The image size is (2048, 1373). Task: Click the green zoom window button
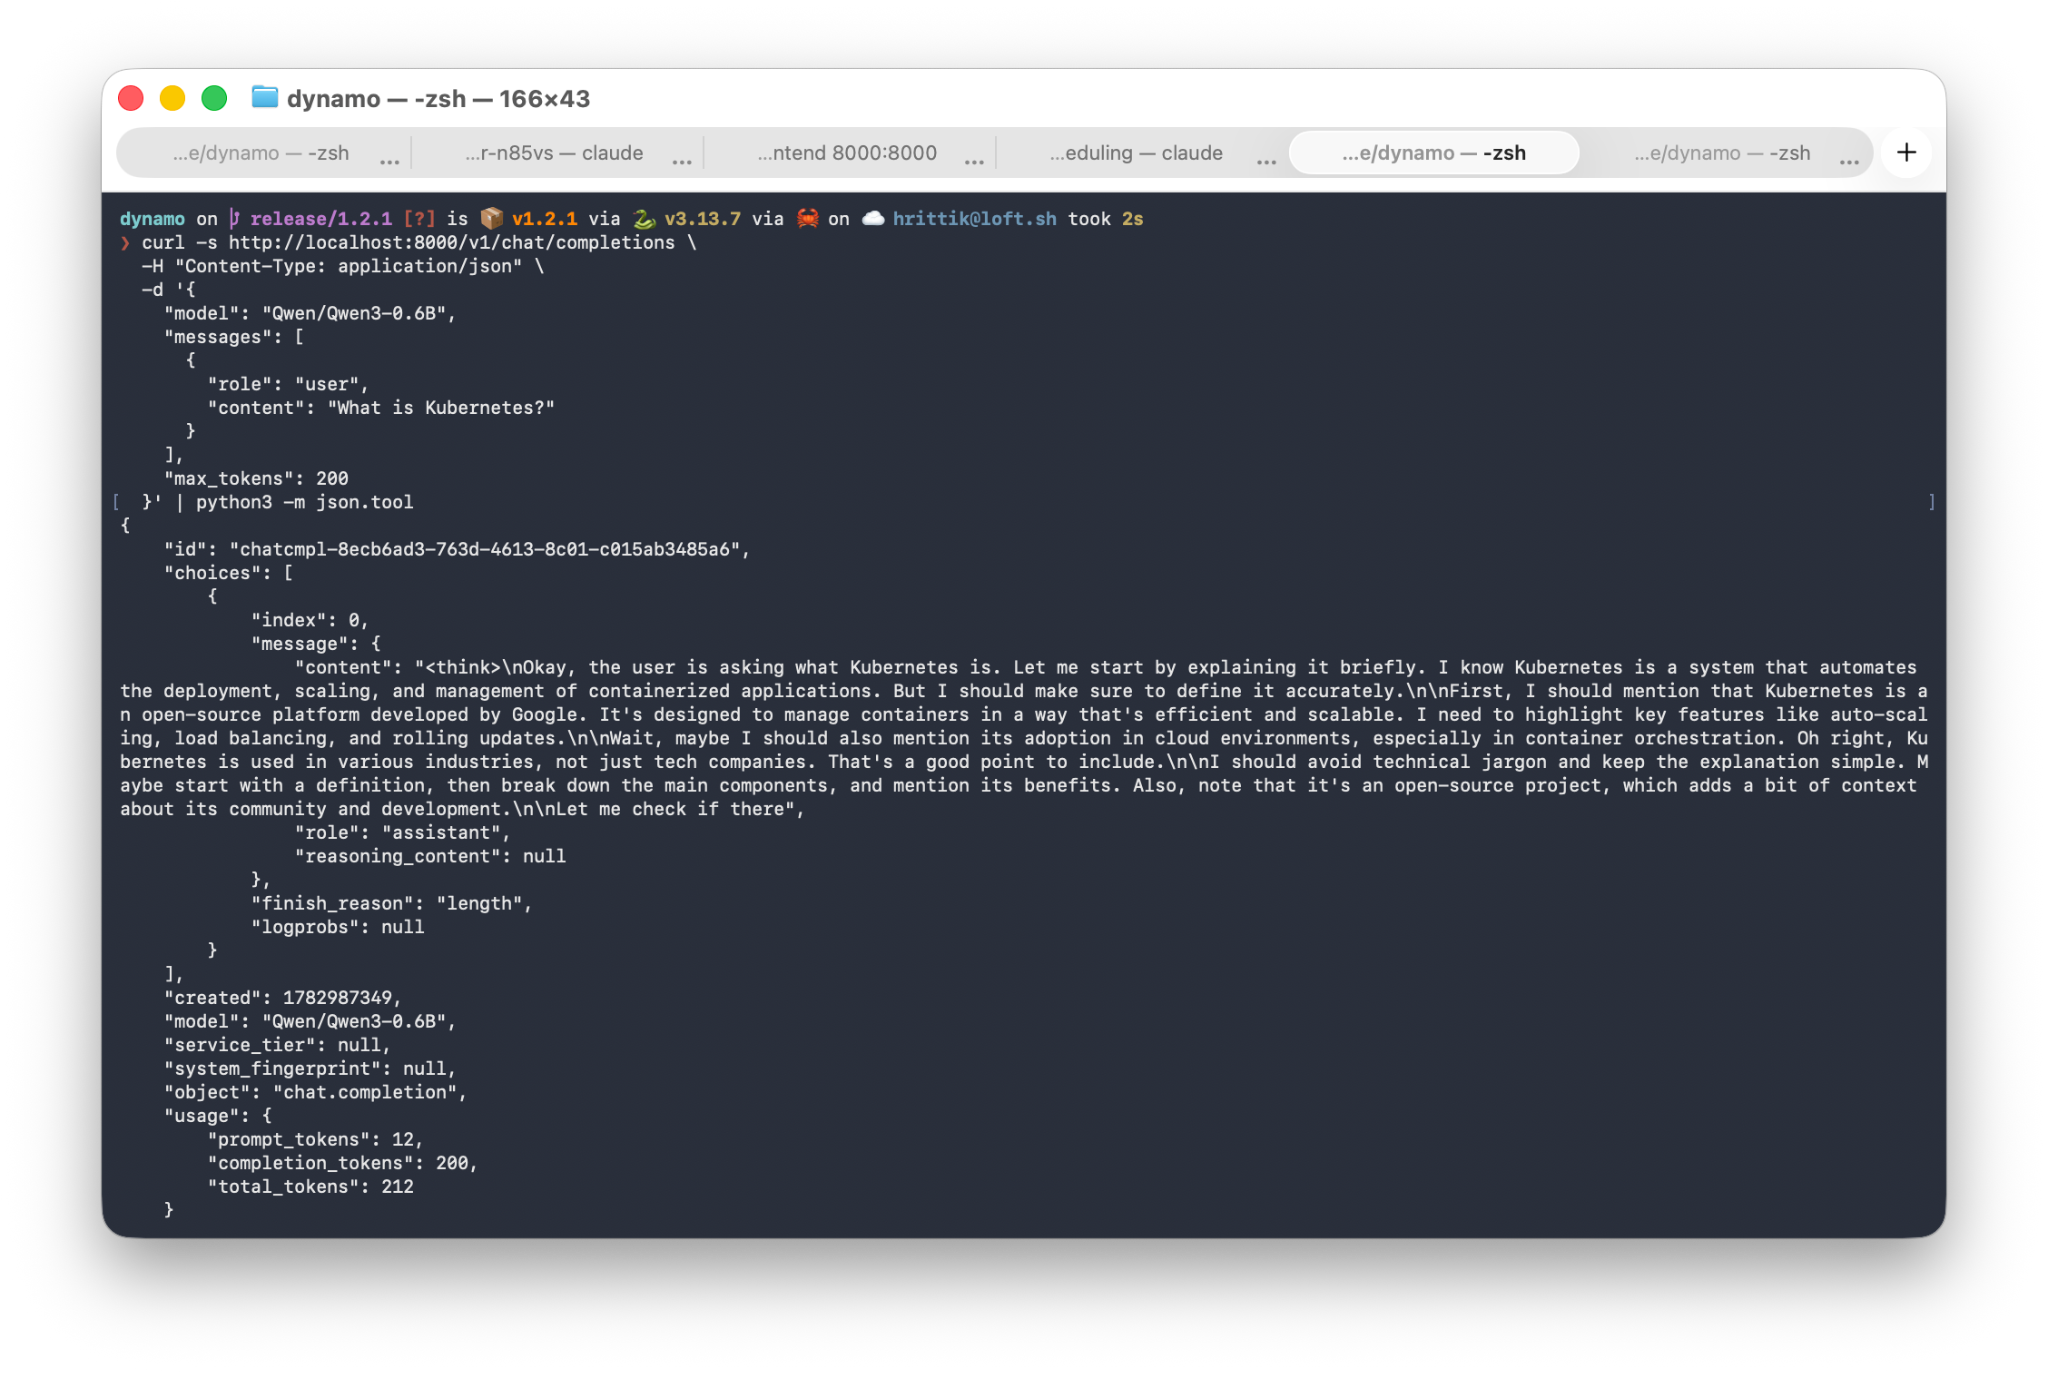214,98
